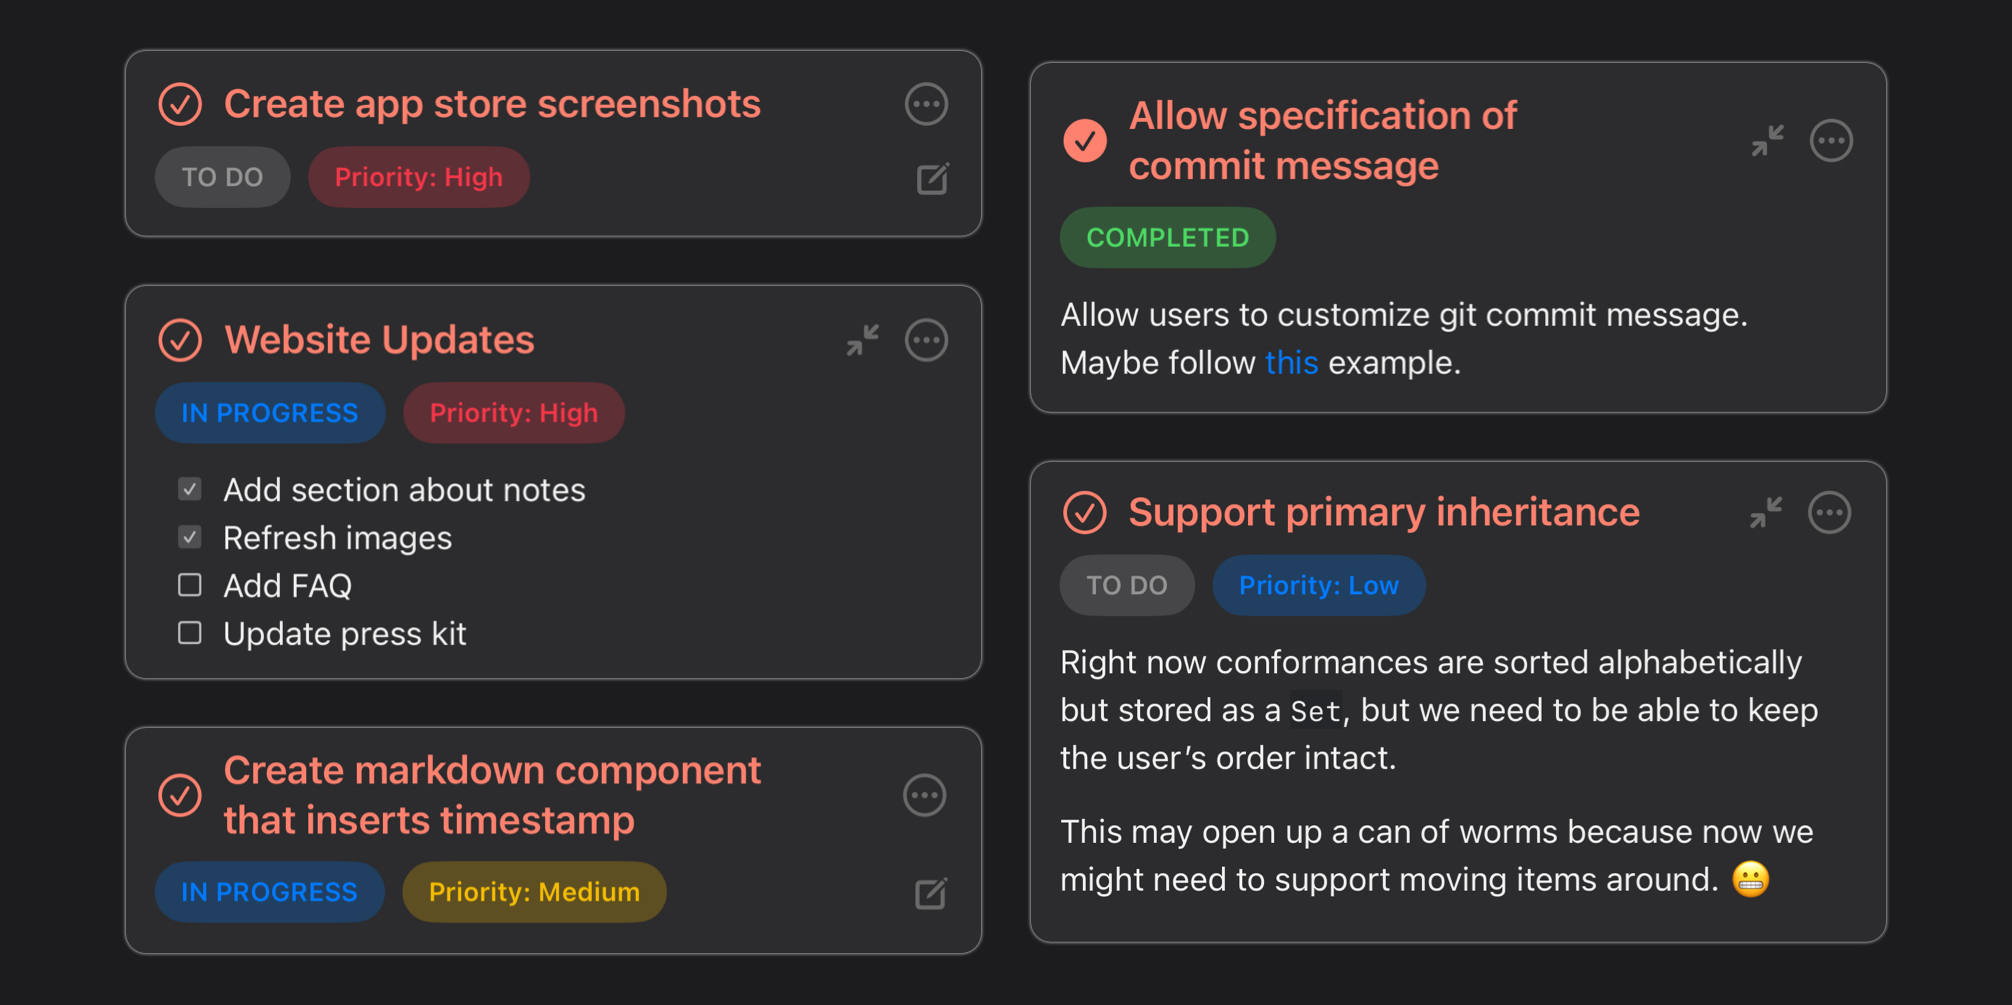This screenshot has width=2012, height=1005.
Task: Click the Priority: High badge on Website Updates
Action: (513, 412)
